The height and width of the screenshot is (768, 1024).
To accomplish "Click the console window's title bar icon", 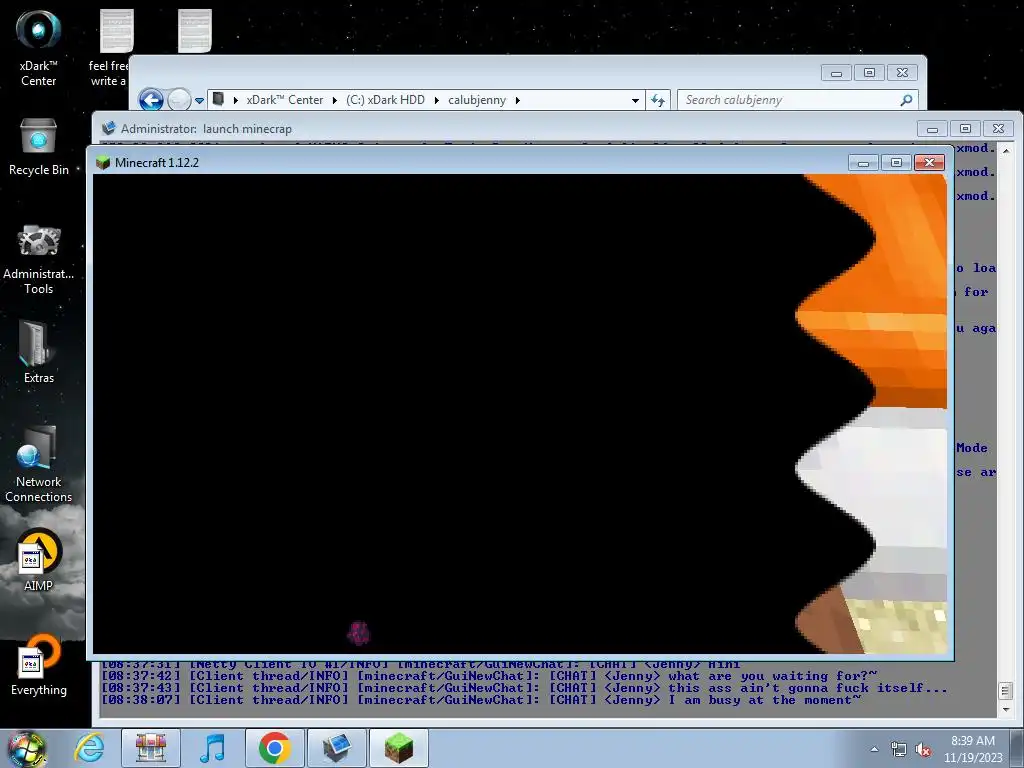I will point(109,129).
